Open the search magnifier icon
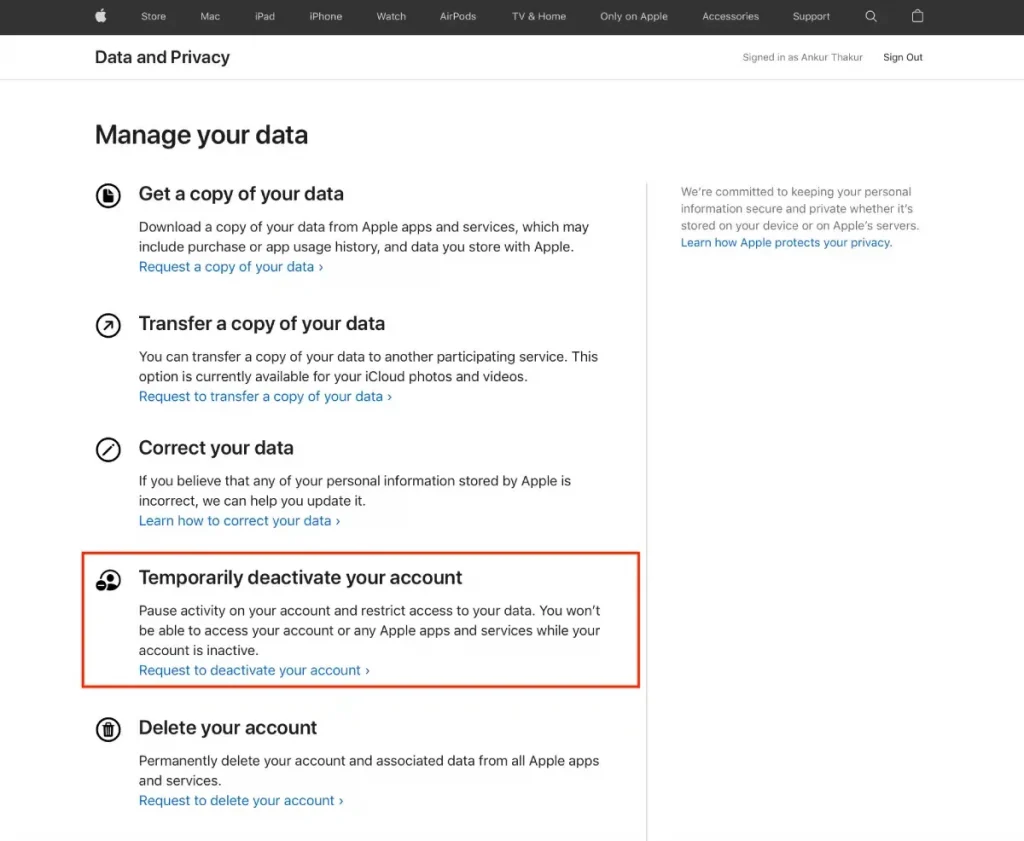This screenshot has width=1024, height=841. tap(871, 16)
